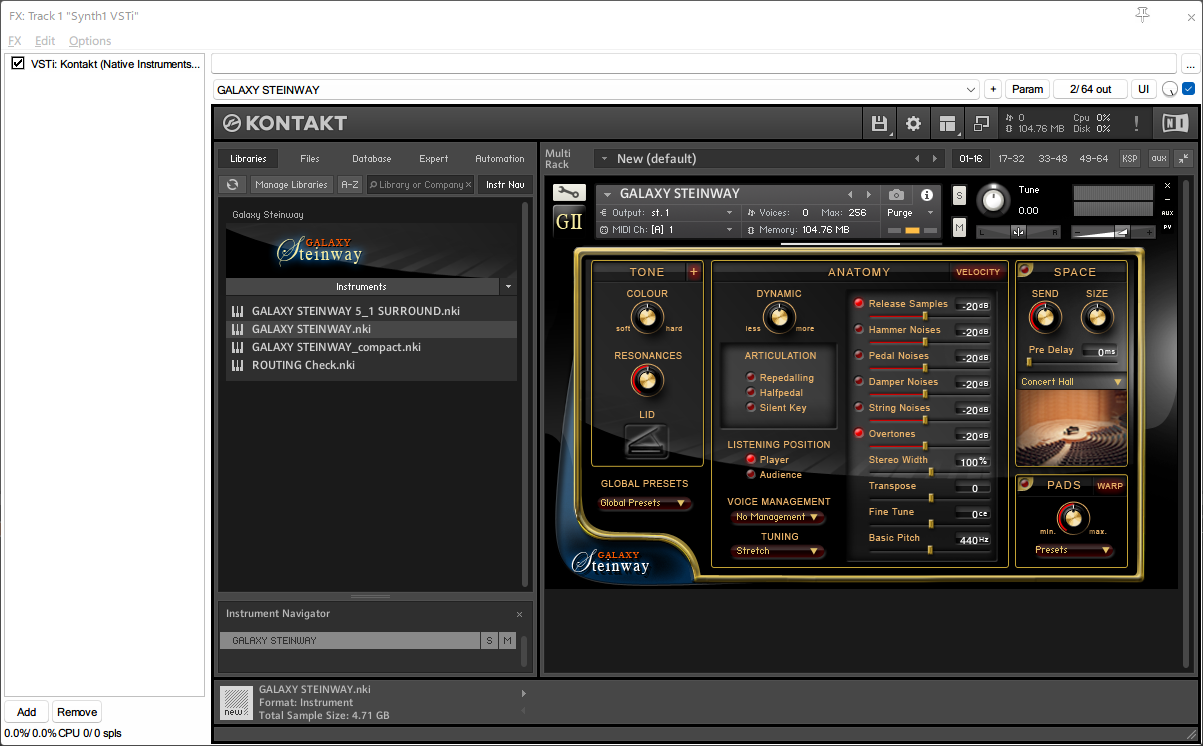Toggle Silent Key articulation
The height and width of the screenshot is (746, 1203).
pyautogui.click(x=751, y=408)
